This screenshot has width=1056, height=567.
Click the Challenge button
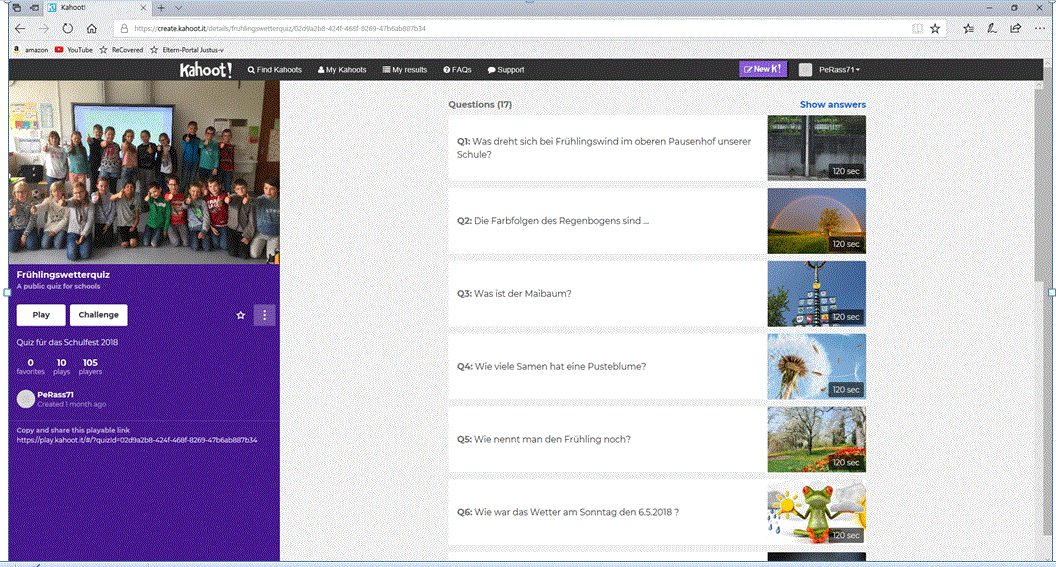pyautogui.click(x=98, y=315)
